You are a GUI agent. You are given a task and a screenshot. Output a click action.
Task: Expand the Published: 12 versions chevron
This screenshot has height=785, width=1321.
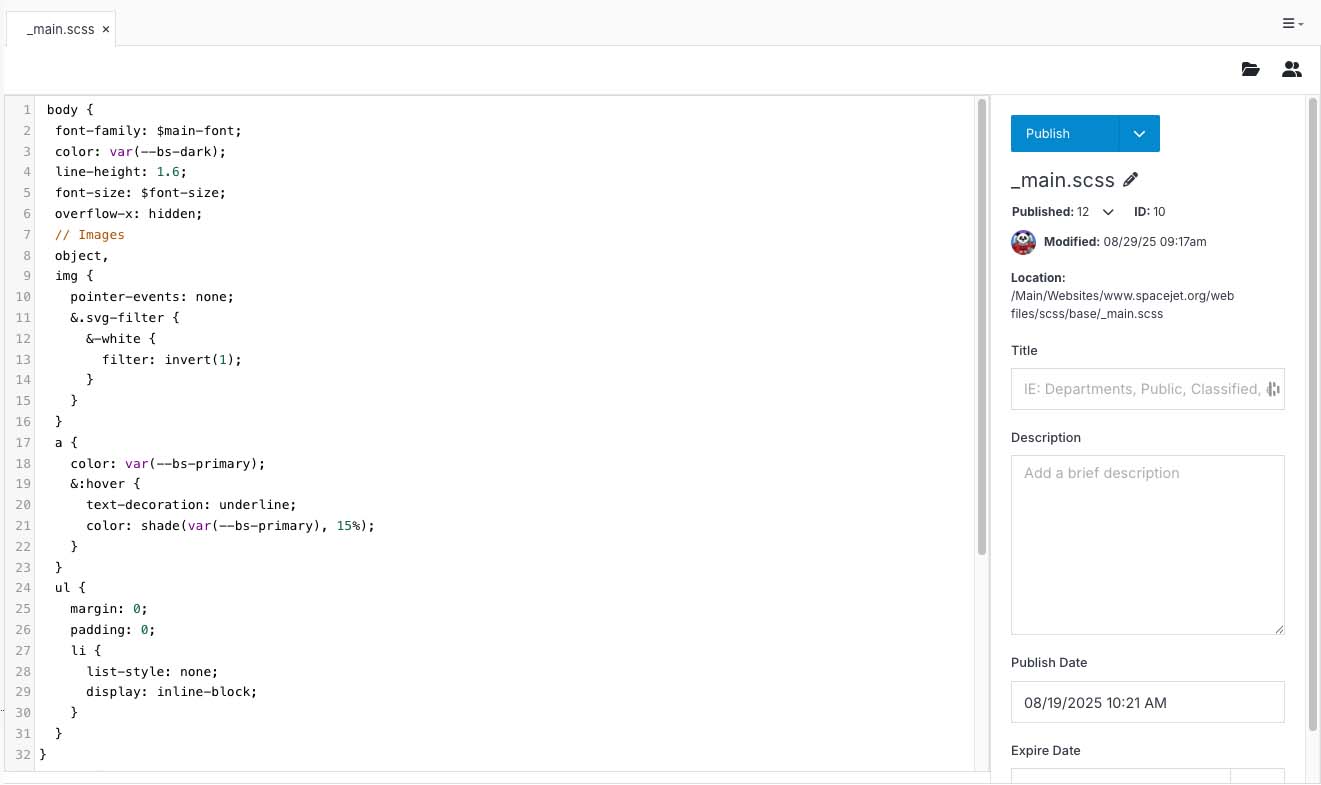tap(1108, 212)
